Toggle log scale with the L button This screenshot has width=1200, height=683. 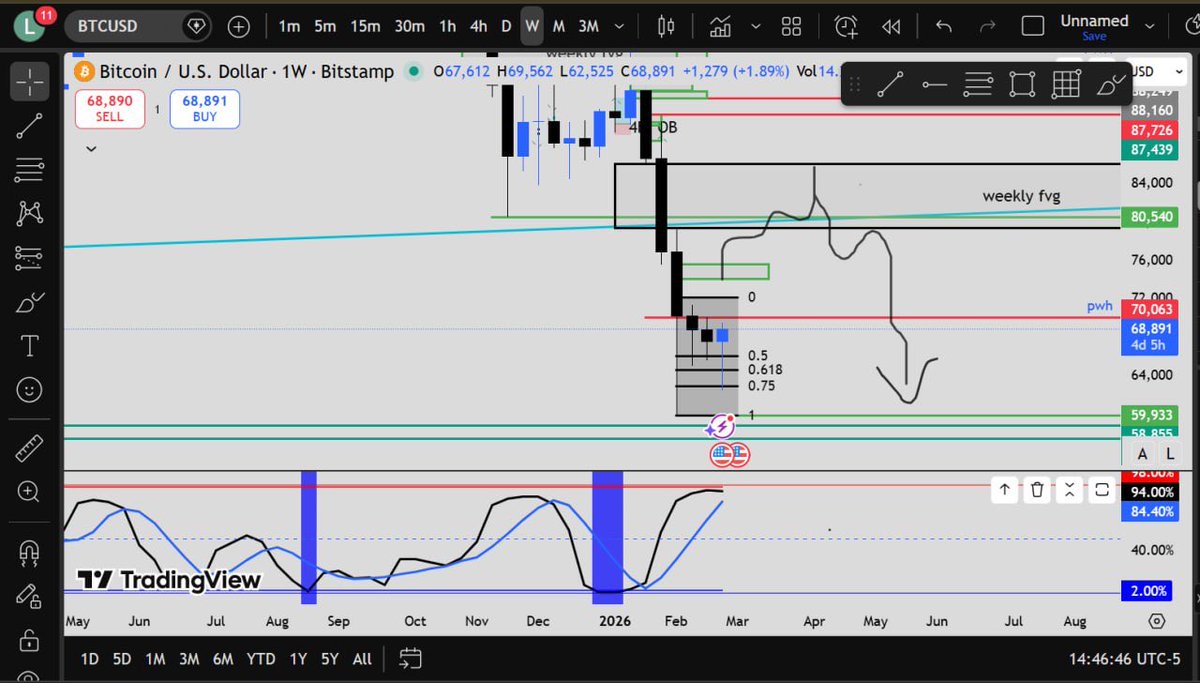(x=1169, y=454)
